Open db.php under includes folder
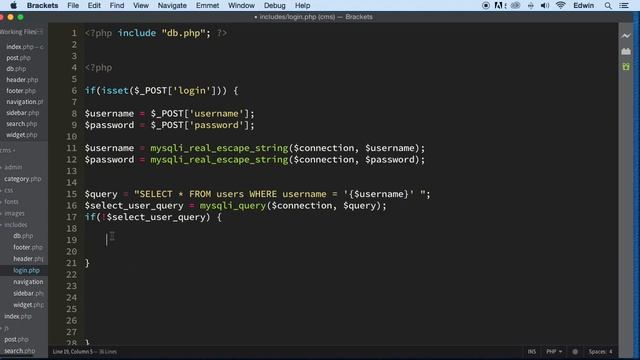The width and height of the screenshot is (640, 360). 23,236
